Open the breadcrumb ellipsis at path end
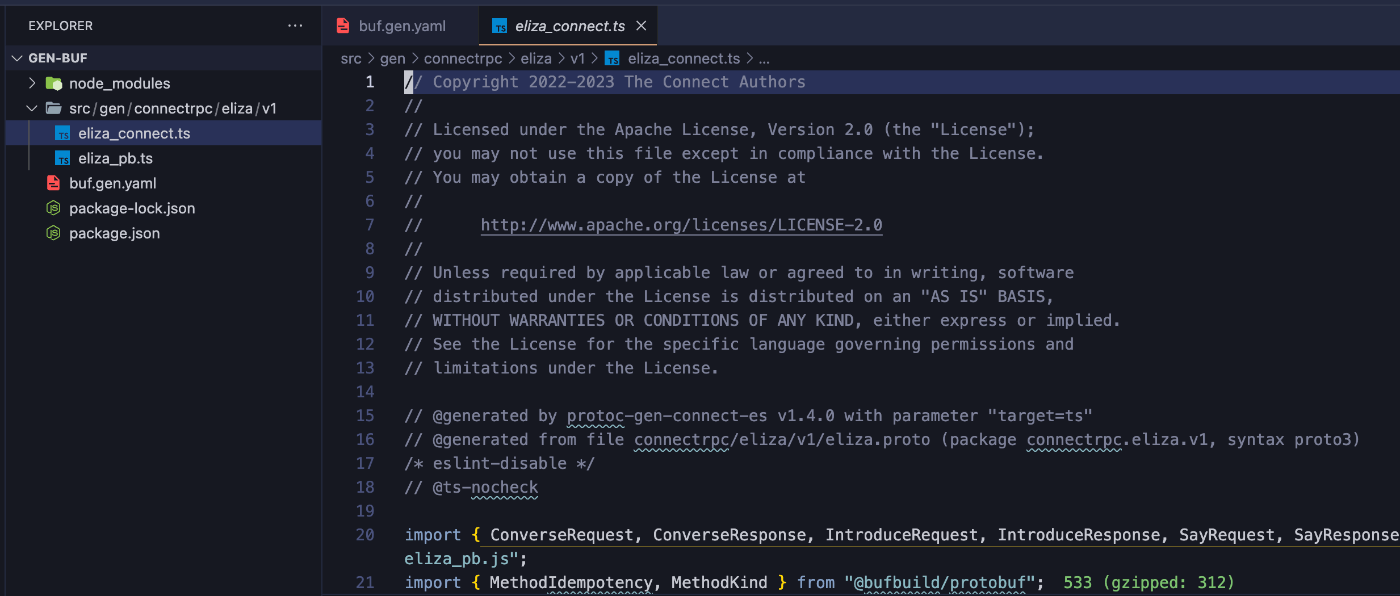 tap(763, 58)
